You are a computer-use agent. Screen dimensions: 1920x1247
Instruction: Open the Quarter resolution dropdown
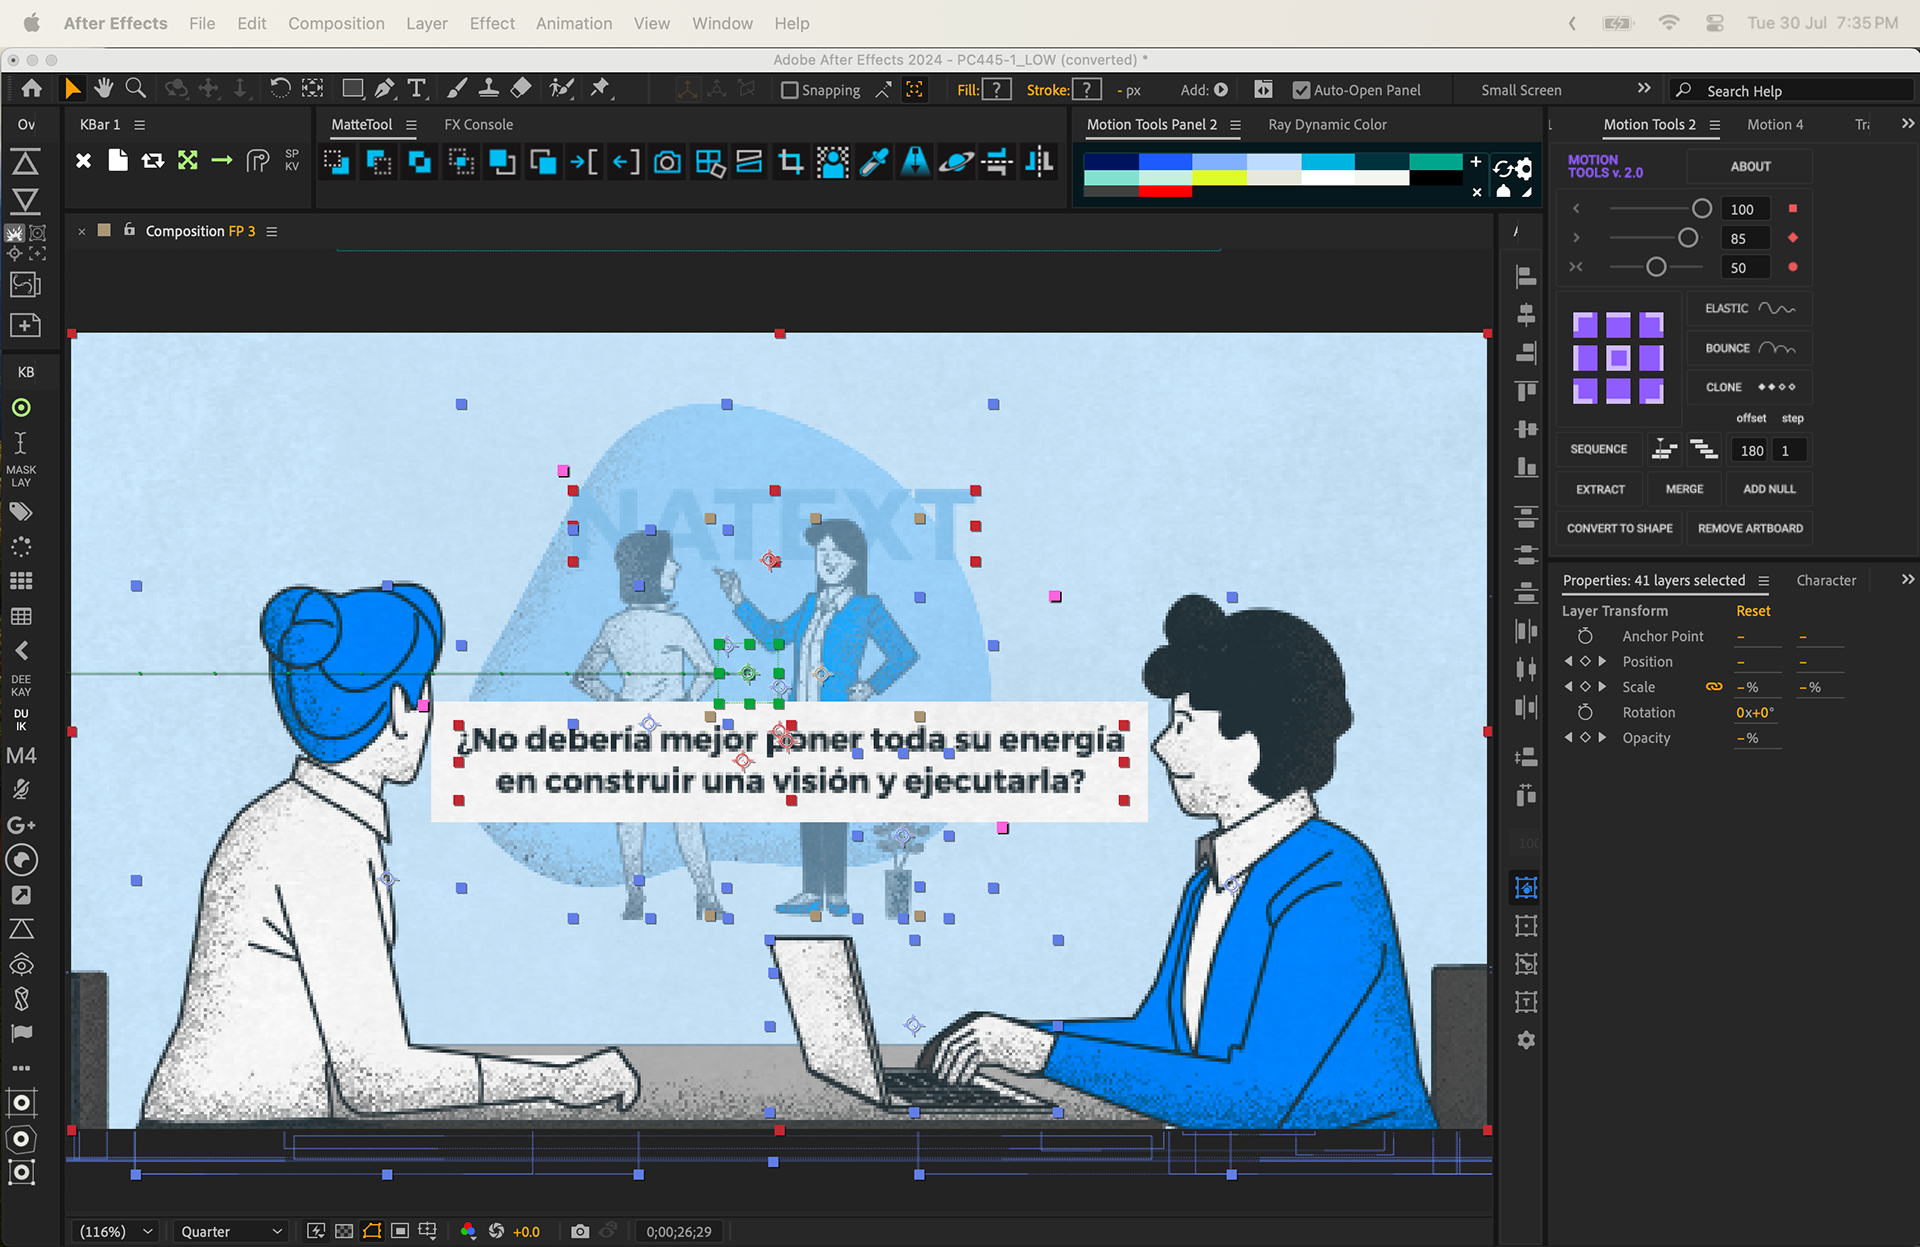(x=230, y=1231)
